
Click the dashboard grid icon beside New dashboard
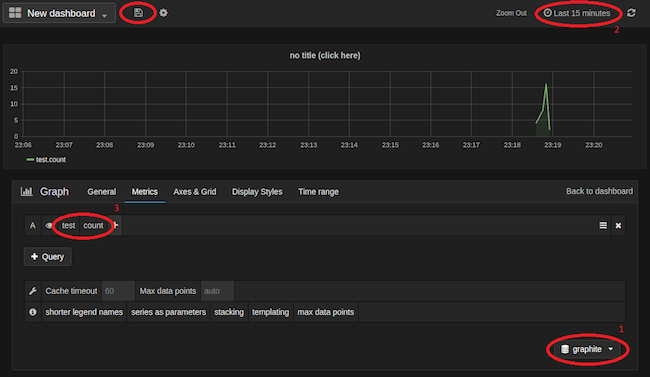(x=15, y=13)
